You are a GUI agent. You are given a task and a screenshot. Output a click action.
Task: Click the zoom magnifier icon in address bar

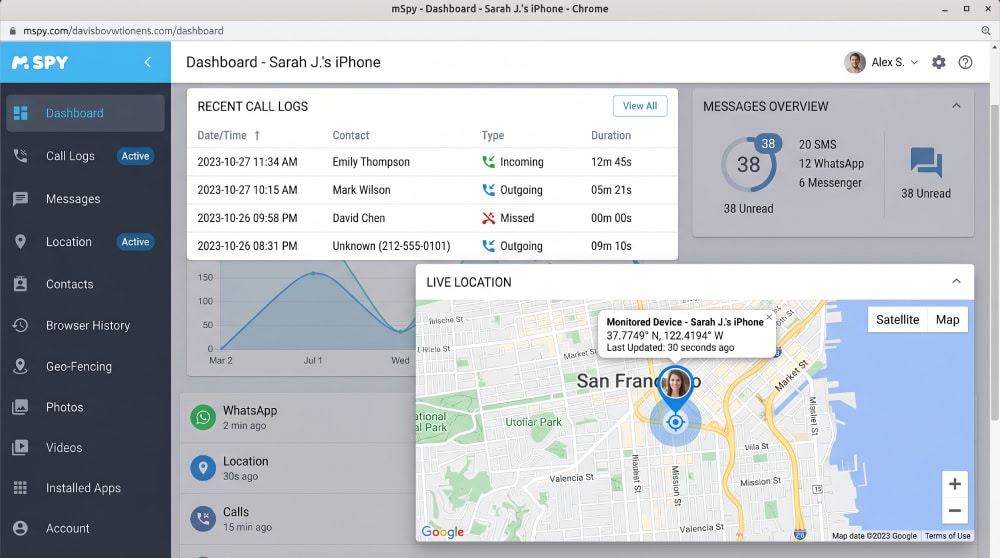pos(986,31)
